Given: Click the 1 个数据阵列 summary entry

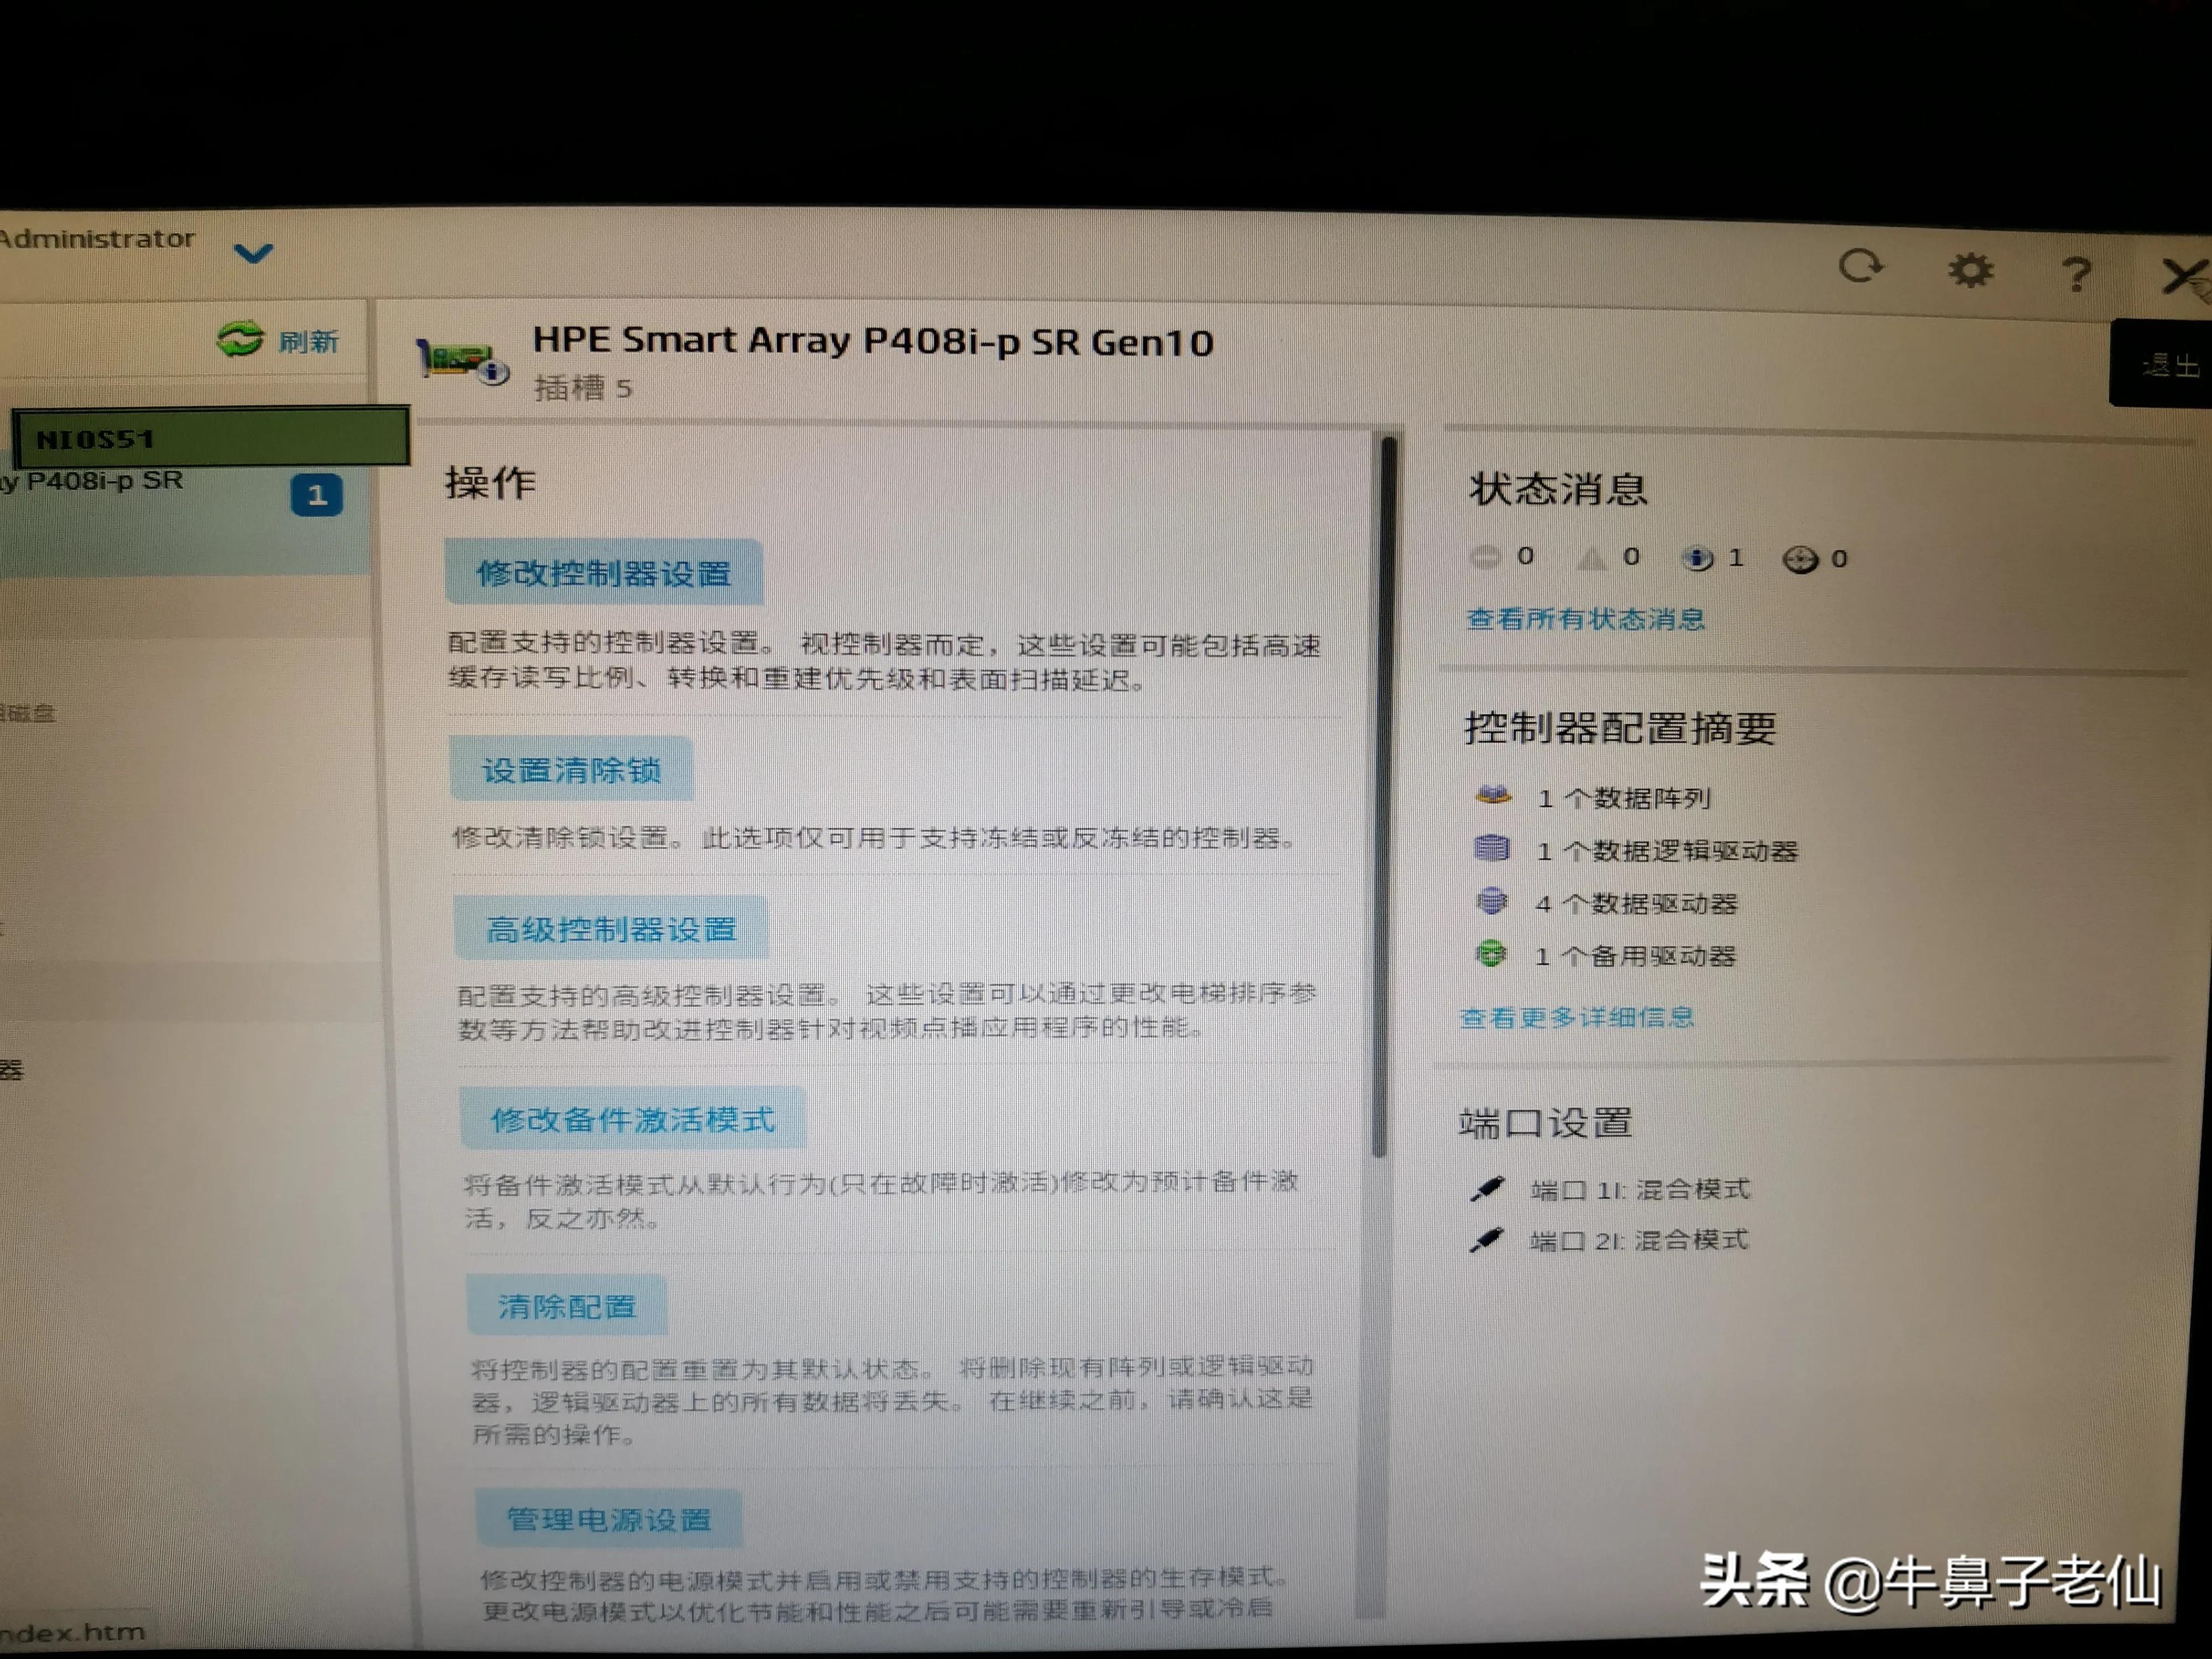Looking at the screenshot, I should (x=1624, y=798).
